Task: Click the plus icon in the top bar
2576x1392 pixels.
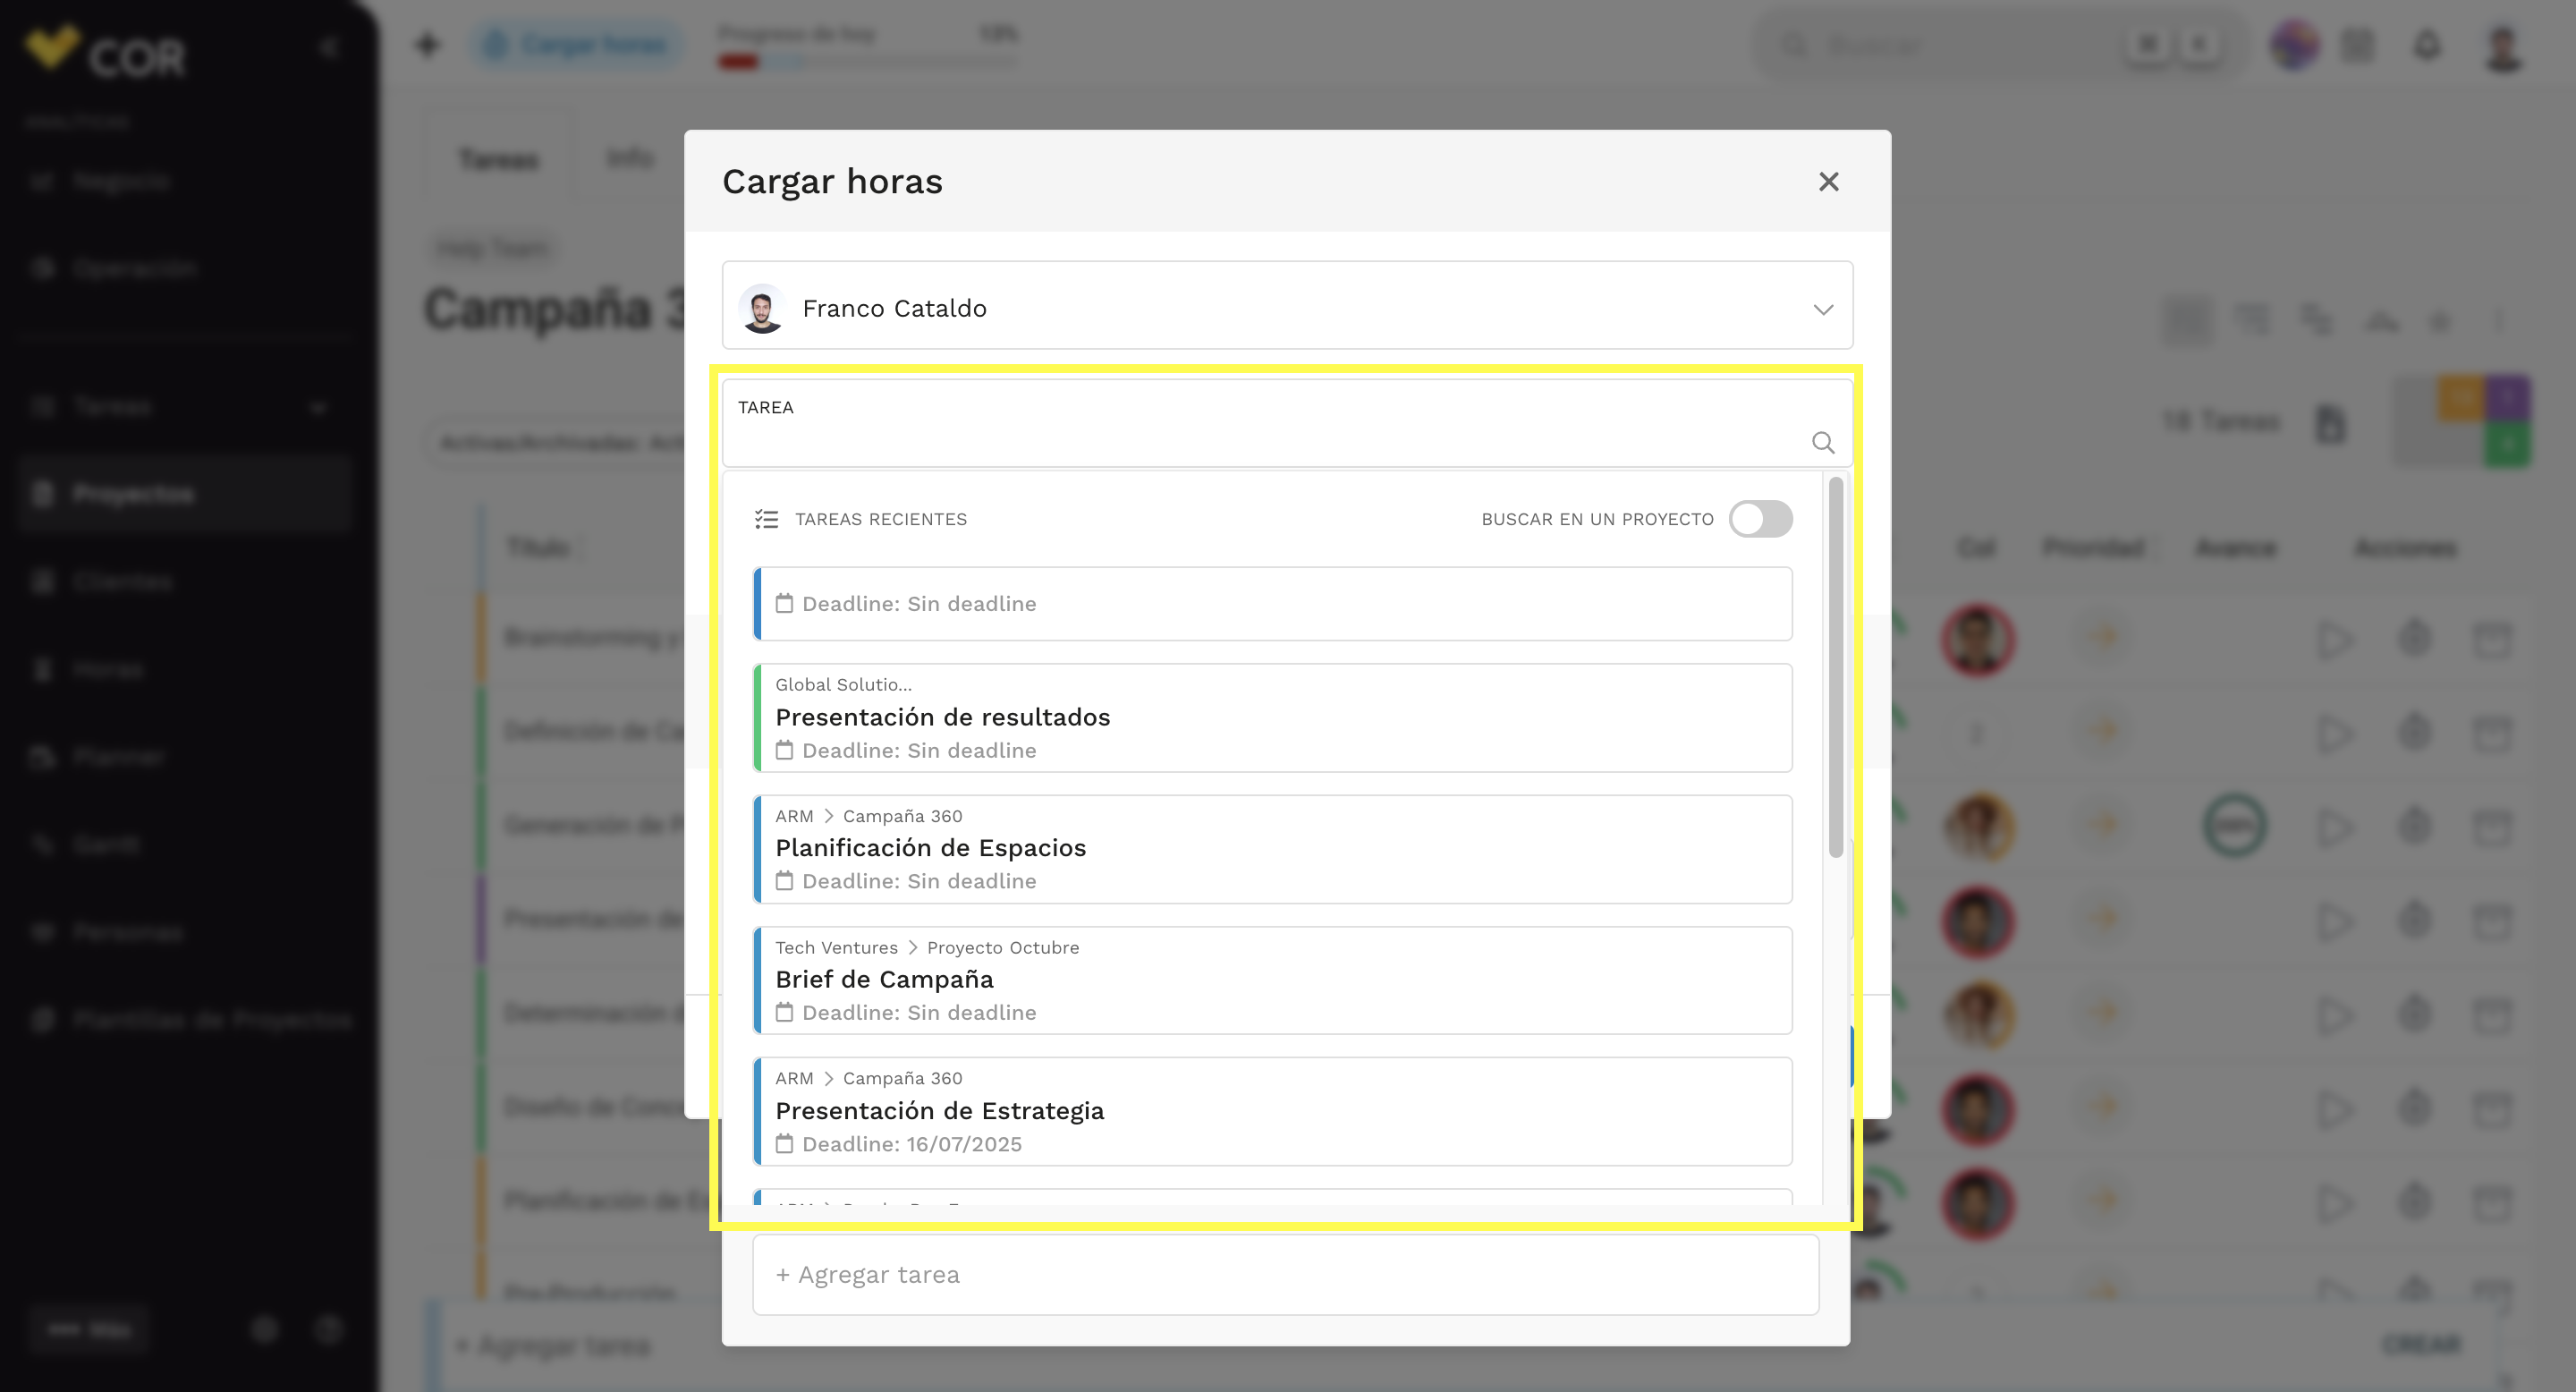Action: click(x=428, y=44)
